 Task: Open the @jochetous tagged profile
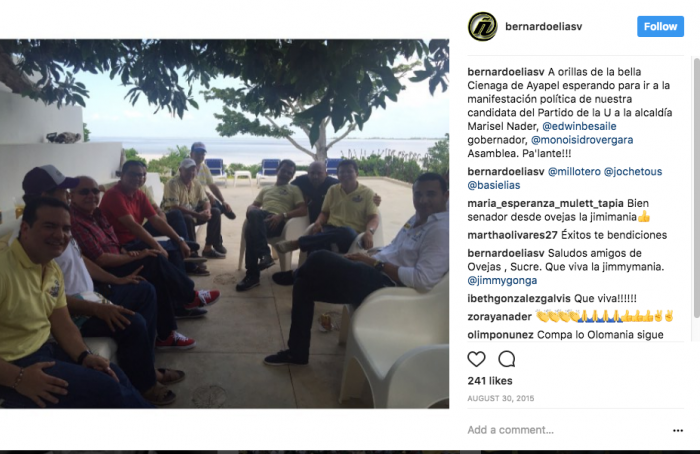pyautogui.click(x=633, y=171)
